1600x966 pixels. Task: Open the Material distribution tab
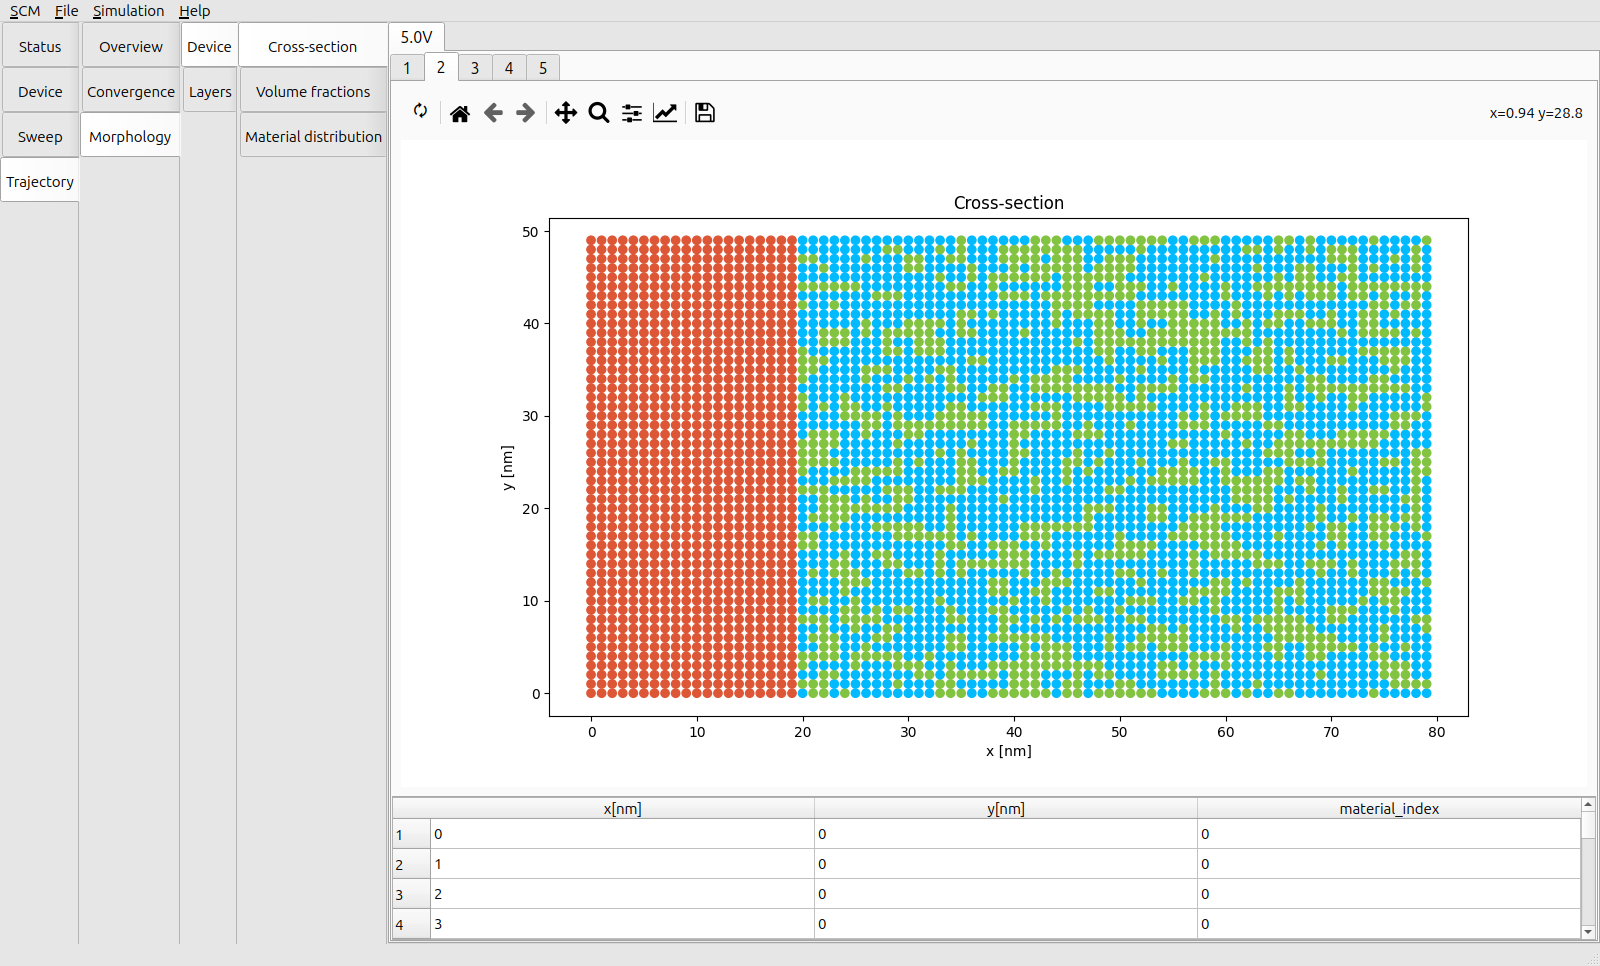click(313, 137)
